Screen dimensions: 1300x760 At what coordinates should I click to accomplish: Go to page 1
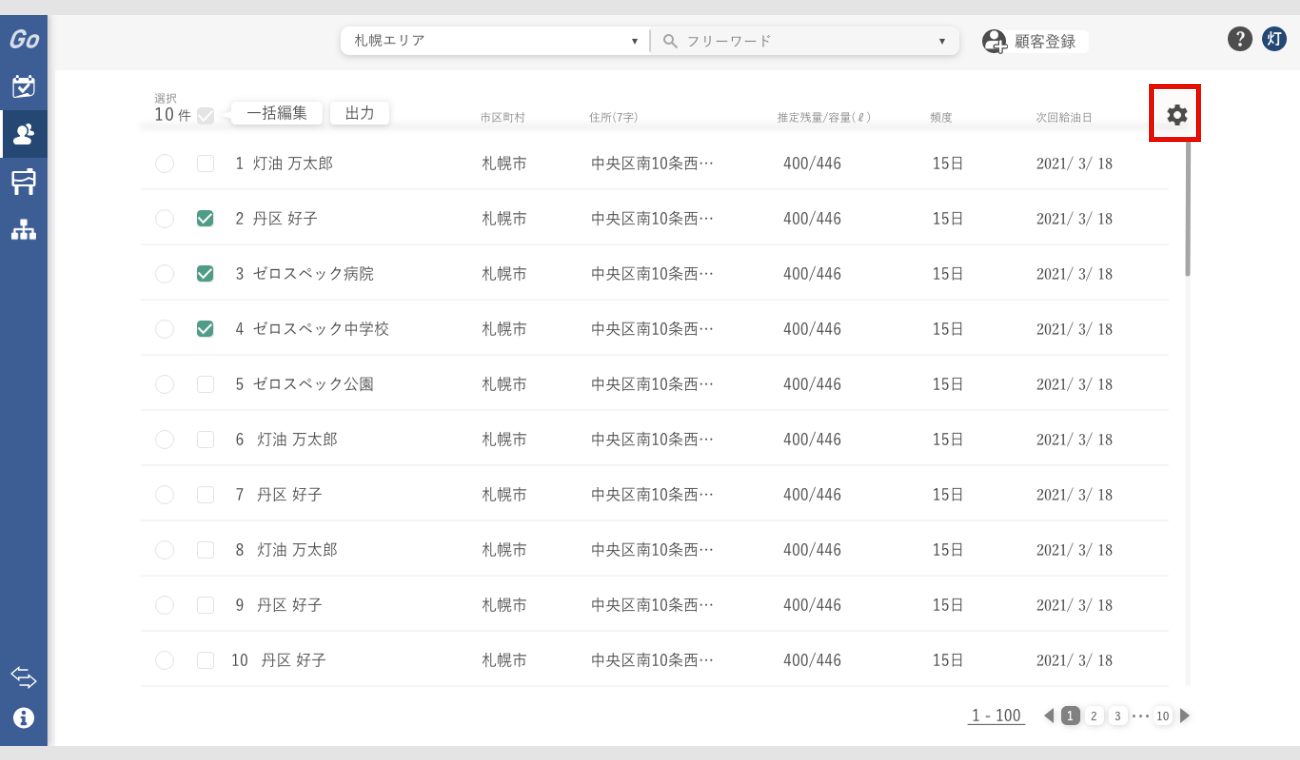[x=1070, y=716]
